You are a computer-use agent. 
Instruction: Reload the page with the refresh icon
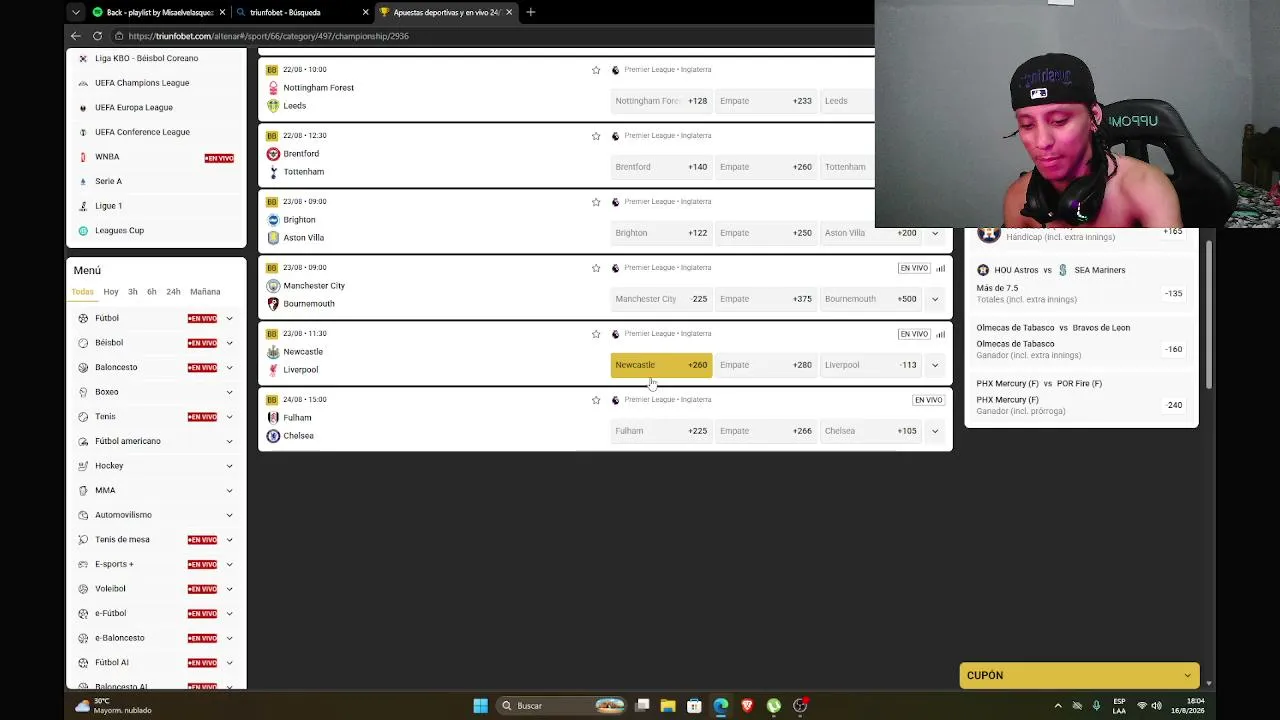click(97, 36)
